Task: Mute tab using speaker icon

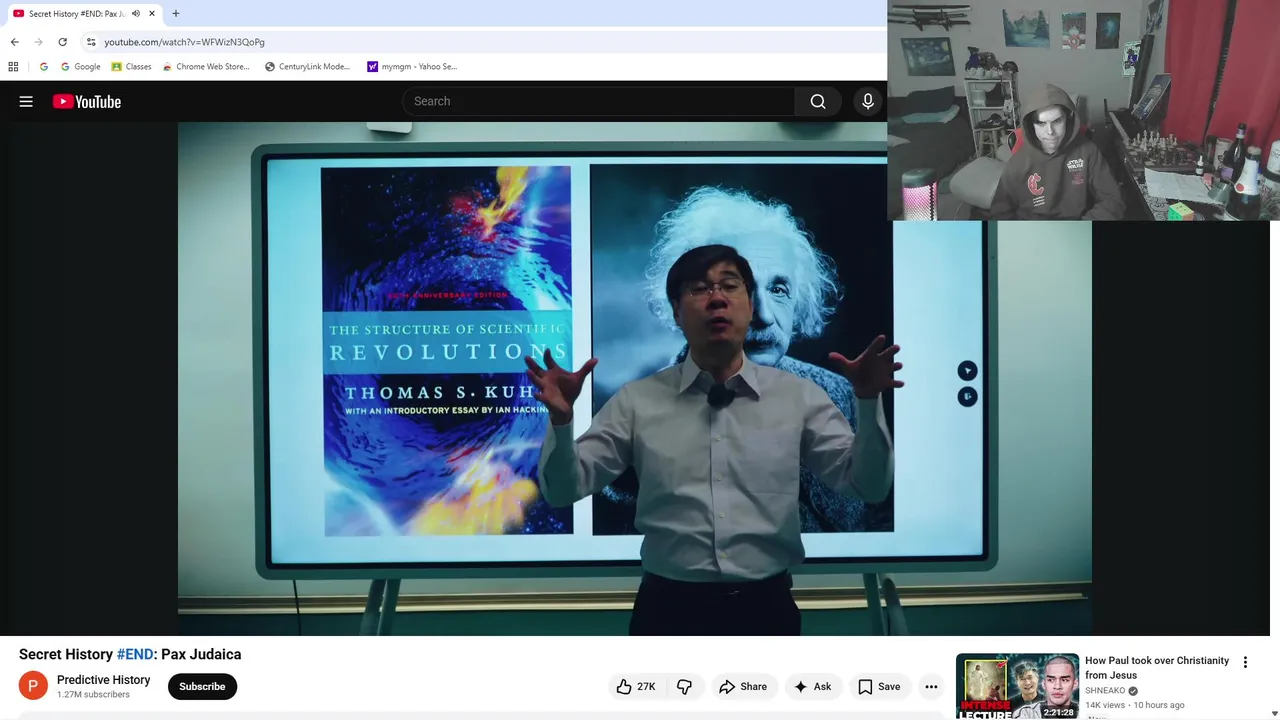Action: (x=136, y=14)
